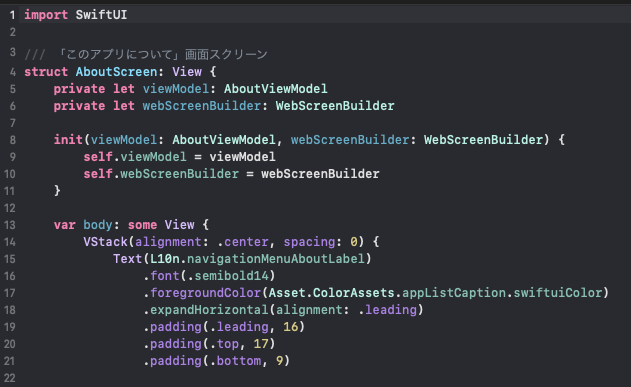Click 'spacing' argument label on line 14
Image resolution: width=631 pixels, height=387 pixels.
click(309, 242)
